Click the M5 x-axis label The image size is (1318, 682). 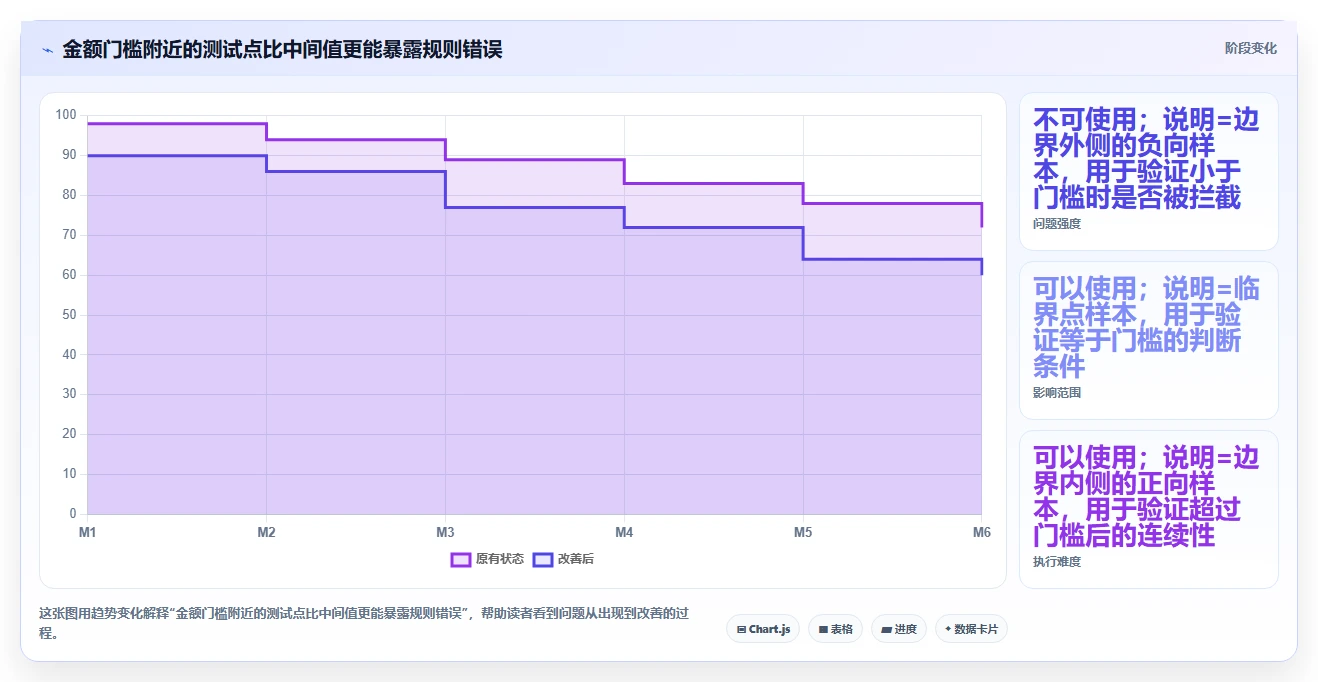(803, 532)
